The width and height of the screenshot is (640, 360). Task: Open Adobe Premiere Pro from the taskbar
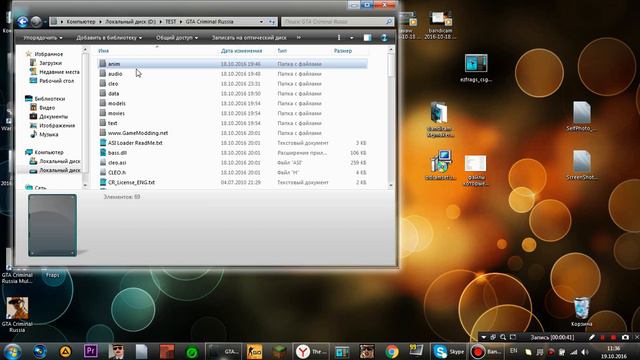pos(91,351)
